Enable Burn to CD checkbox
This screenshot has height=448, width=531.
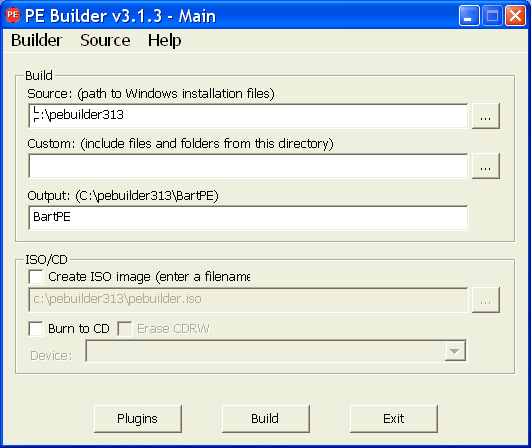point(36,329)
